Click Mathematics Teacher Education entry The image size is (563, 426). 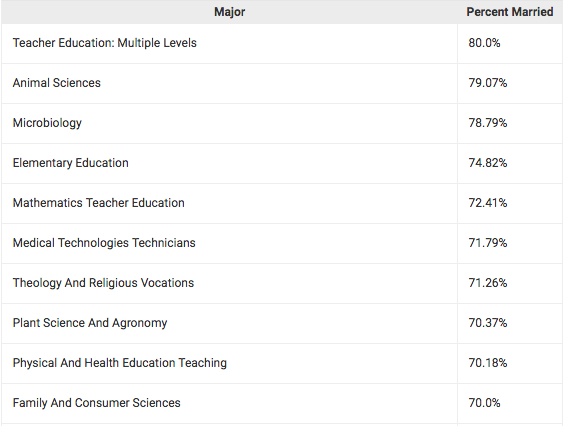[99, 203]
